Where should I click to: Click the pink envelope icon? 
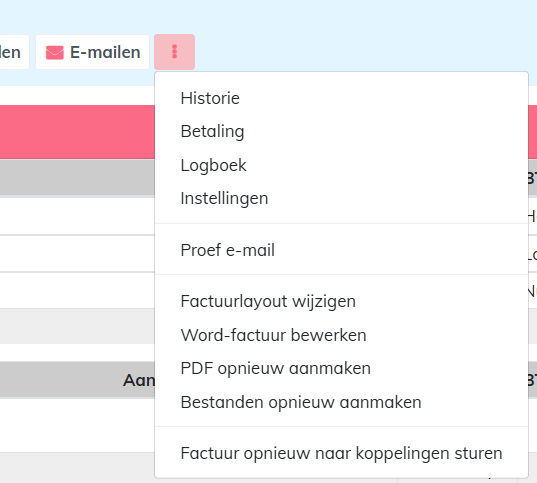click(x=55, y=53)
